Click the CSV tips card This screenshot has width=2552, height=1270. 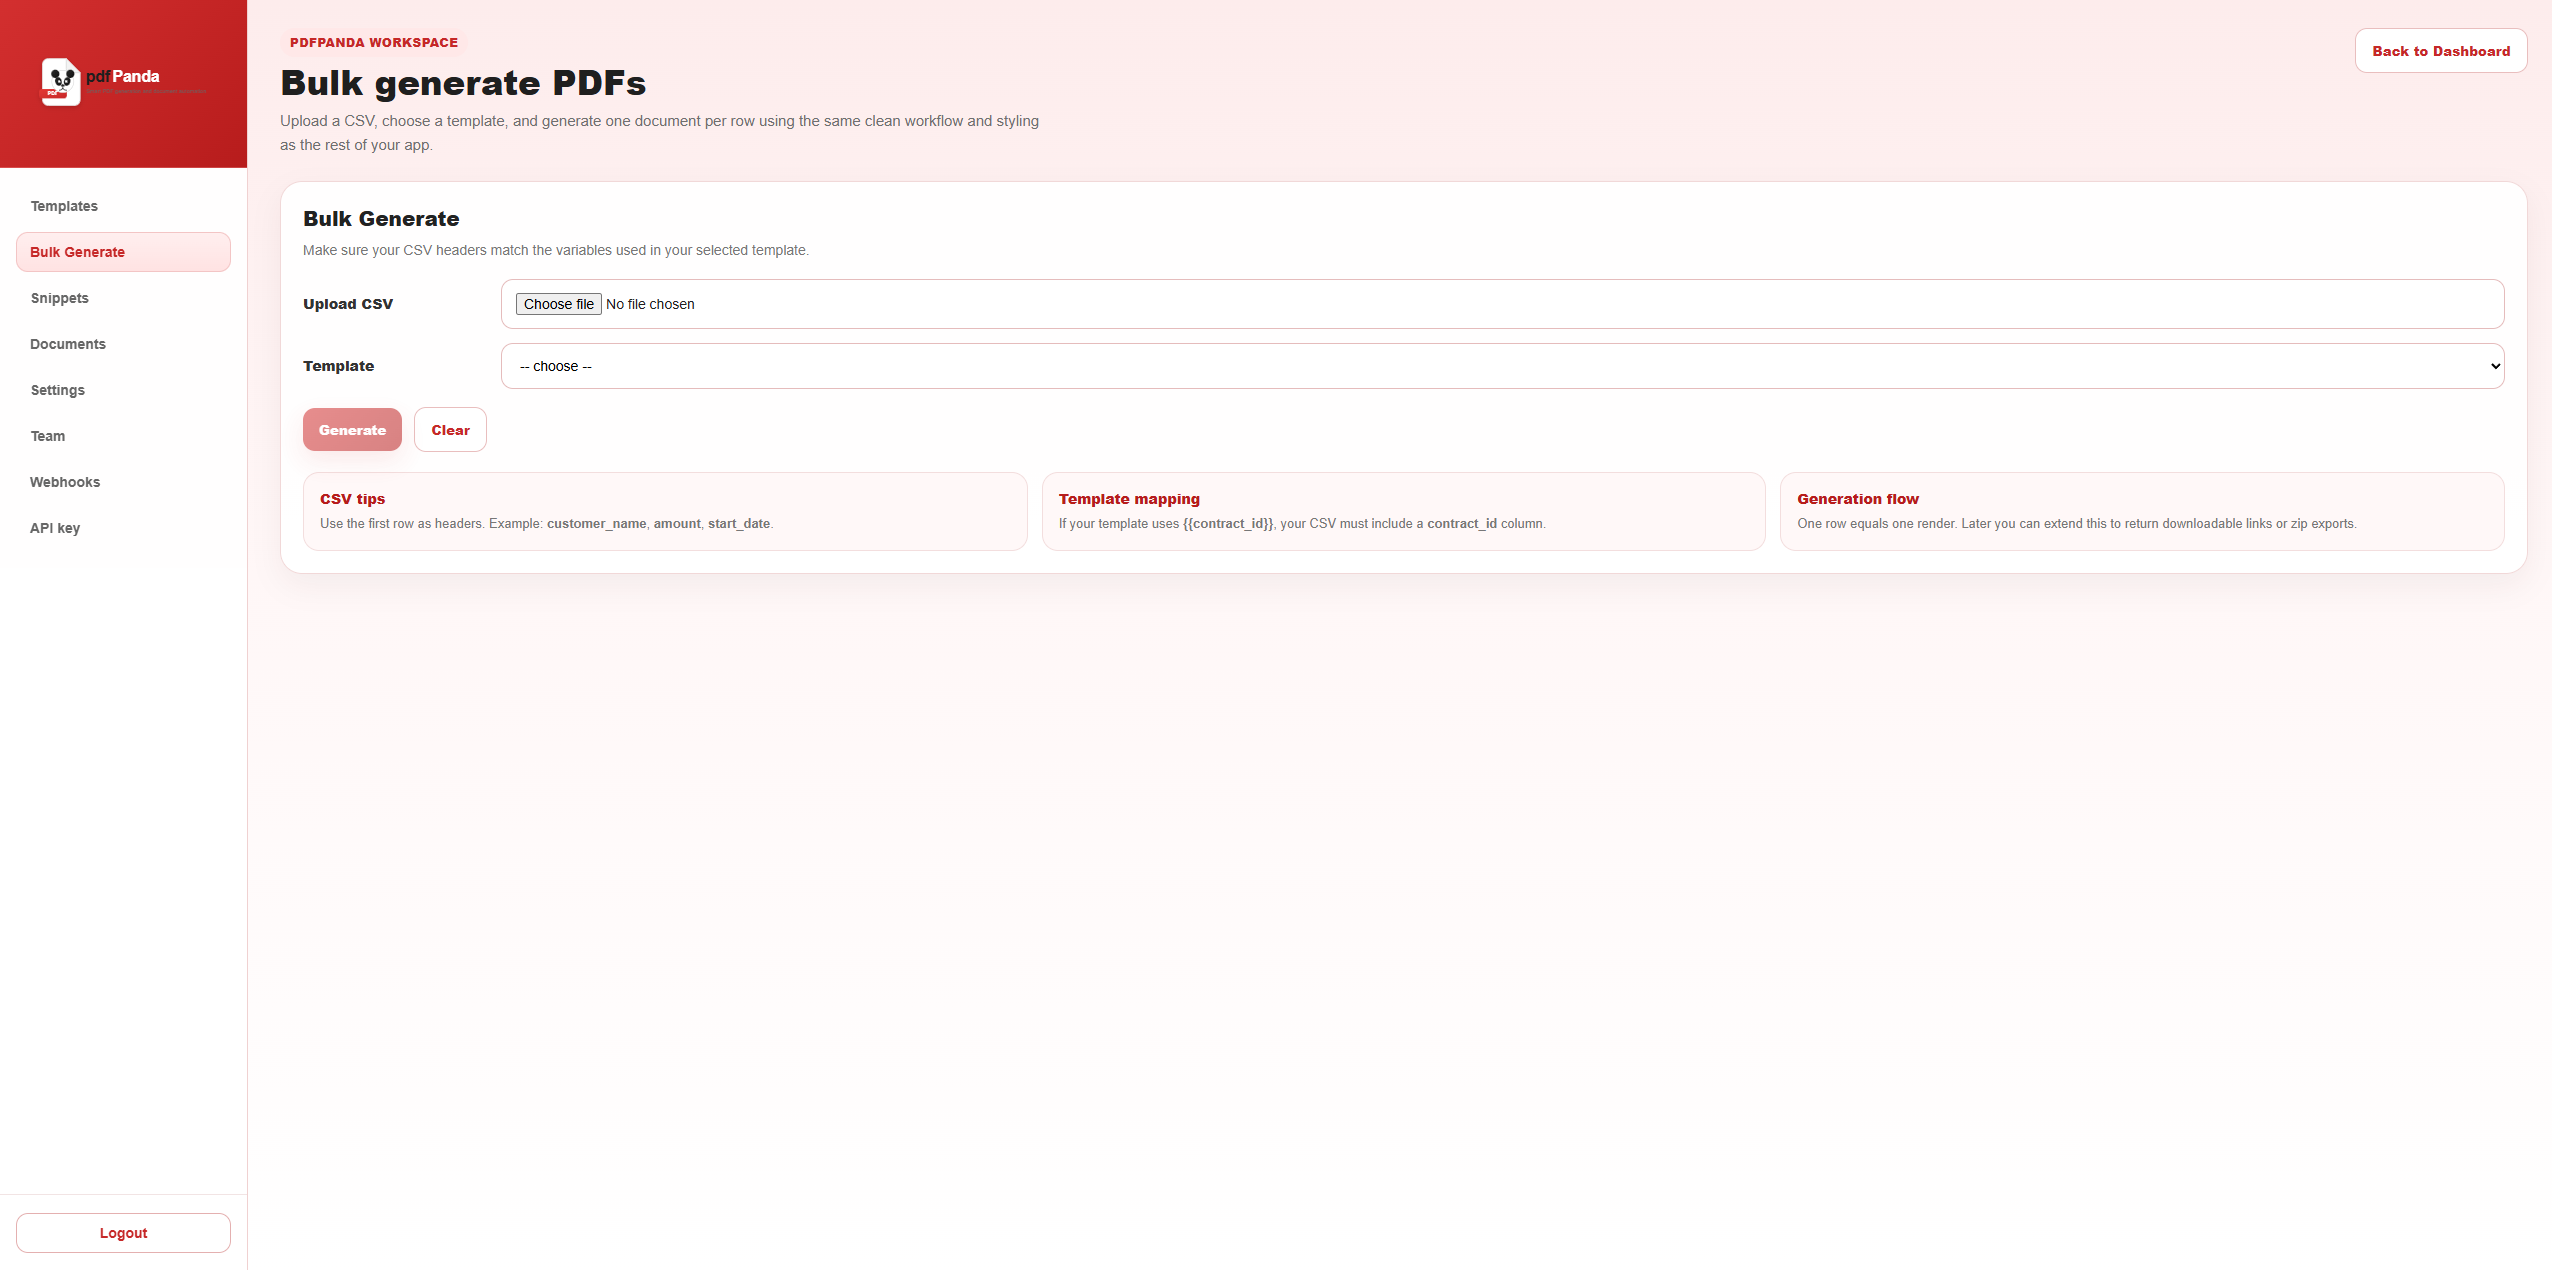663,511
